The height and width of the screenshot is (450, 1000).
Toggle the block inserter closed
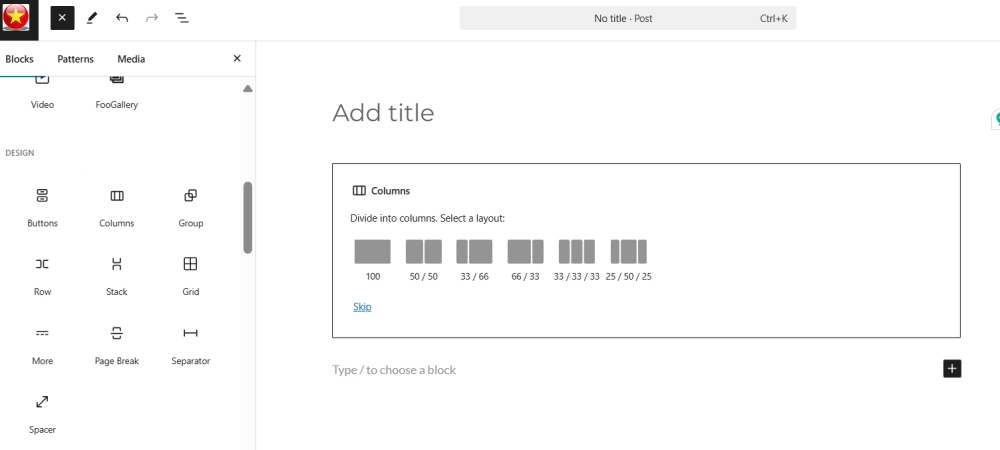[x=62, y=18]
